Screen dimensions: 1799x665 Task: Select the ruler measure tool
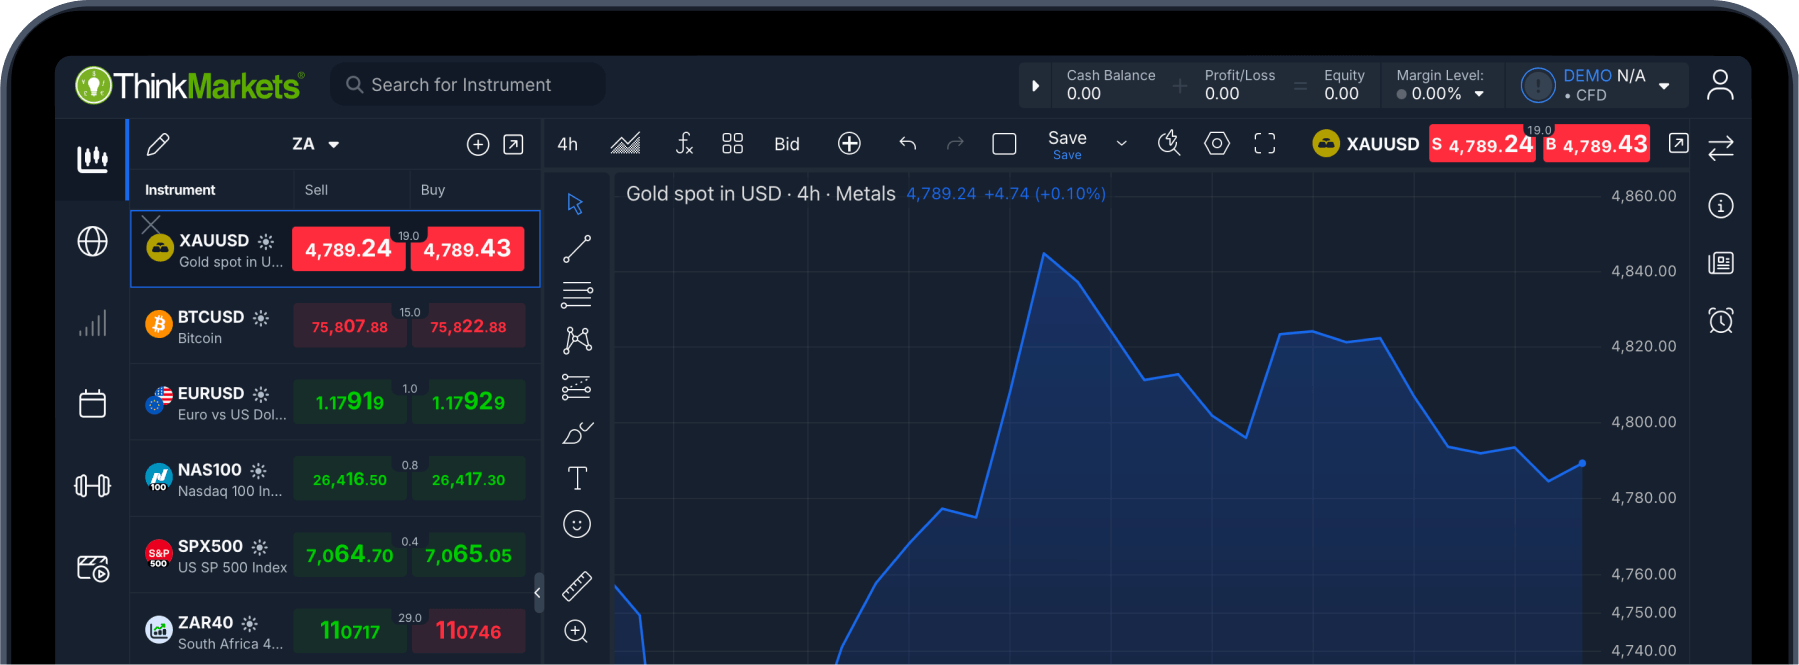click(x=577, y=586)
